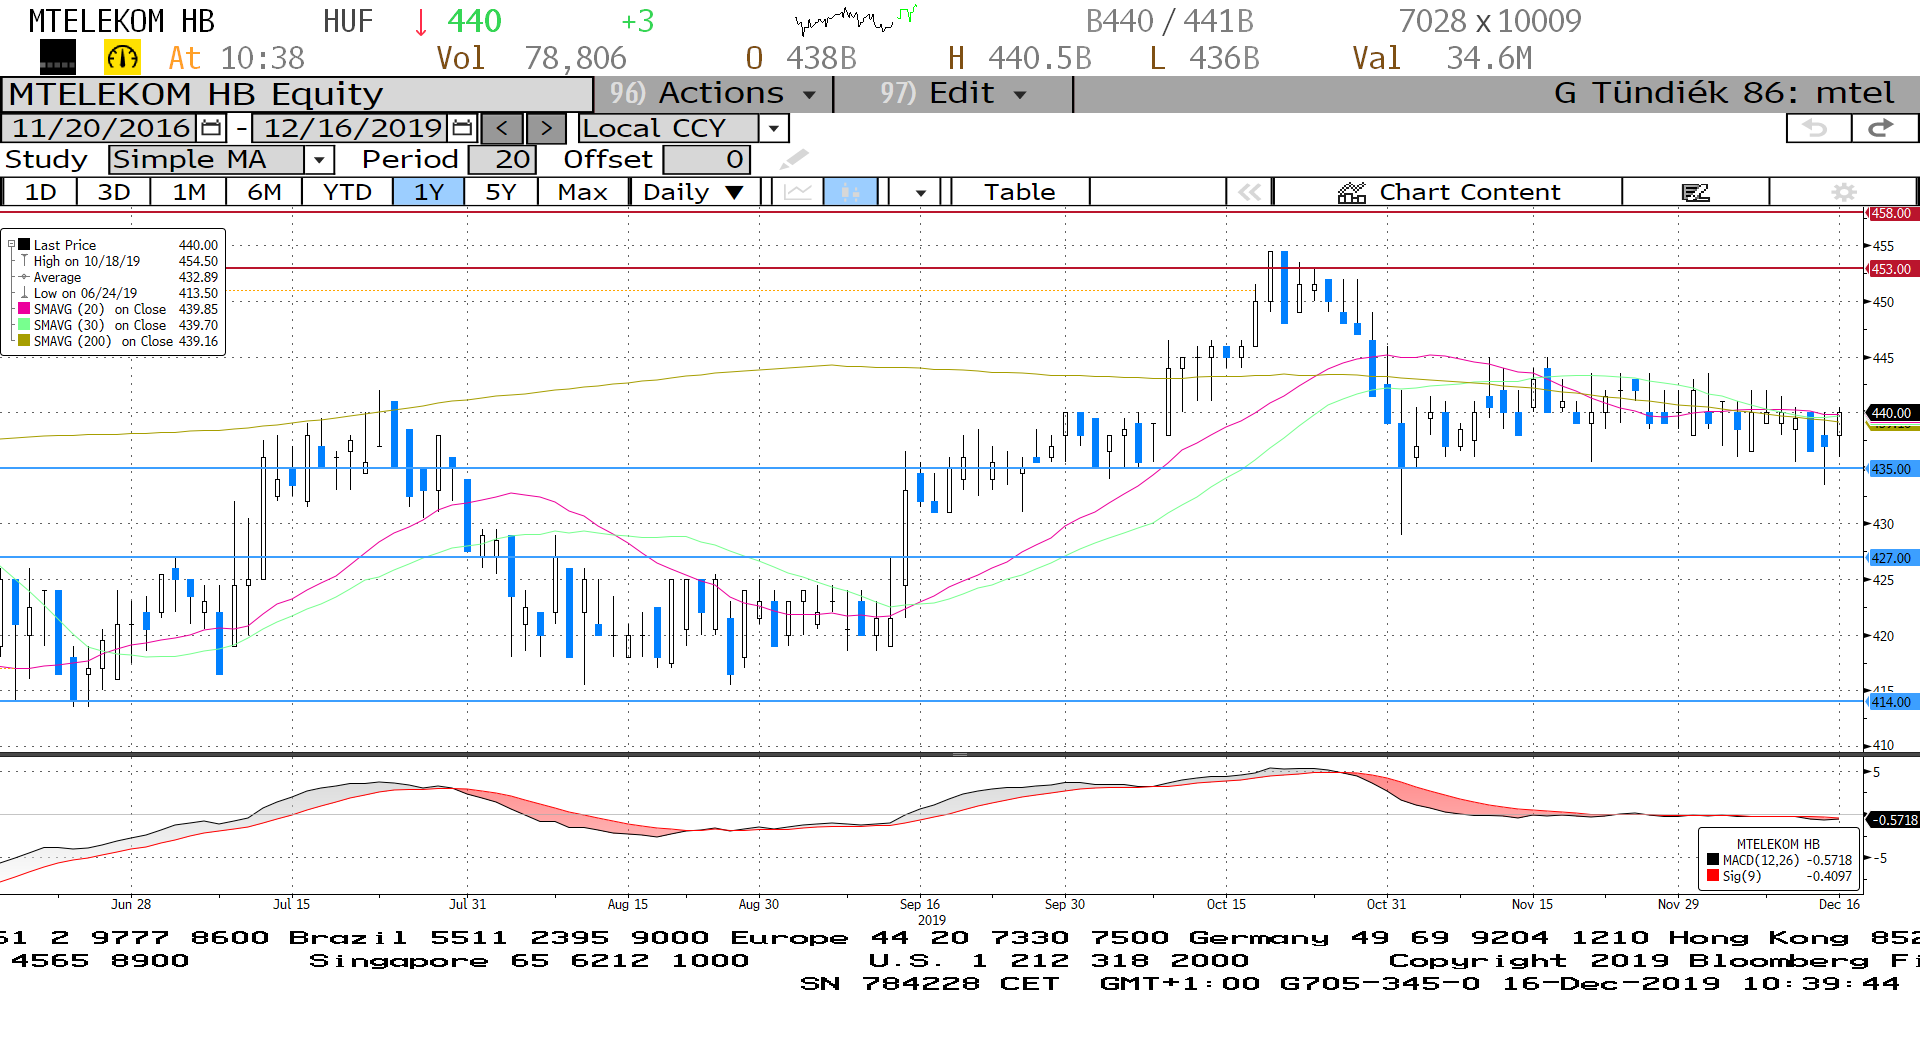Open the start date calendar picker
Screen dimensions: 1920x1039
211,128
